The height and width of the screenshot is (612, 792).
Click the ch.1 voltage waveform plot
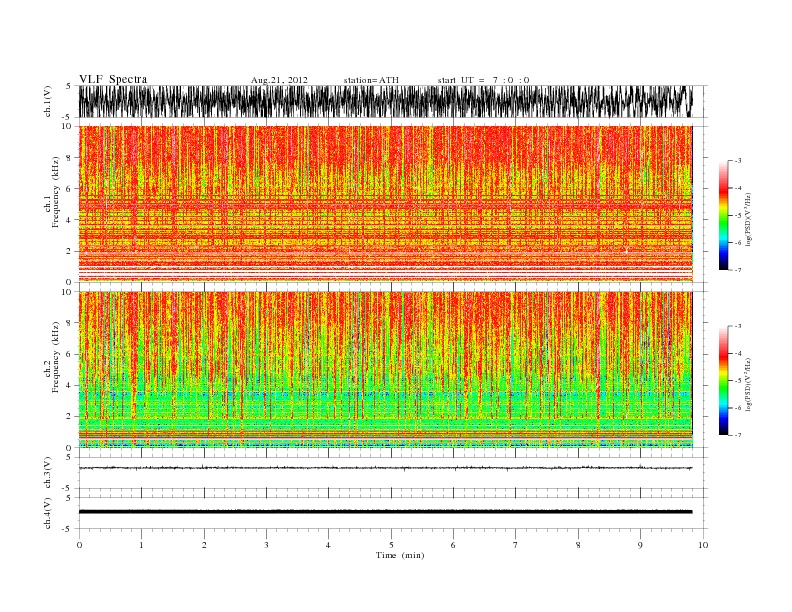(x=386, y=101)
